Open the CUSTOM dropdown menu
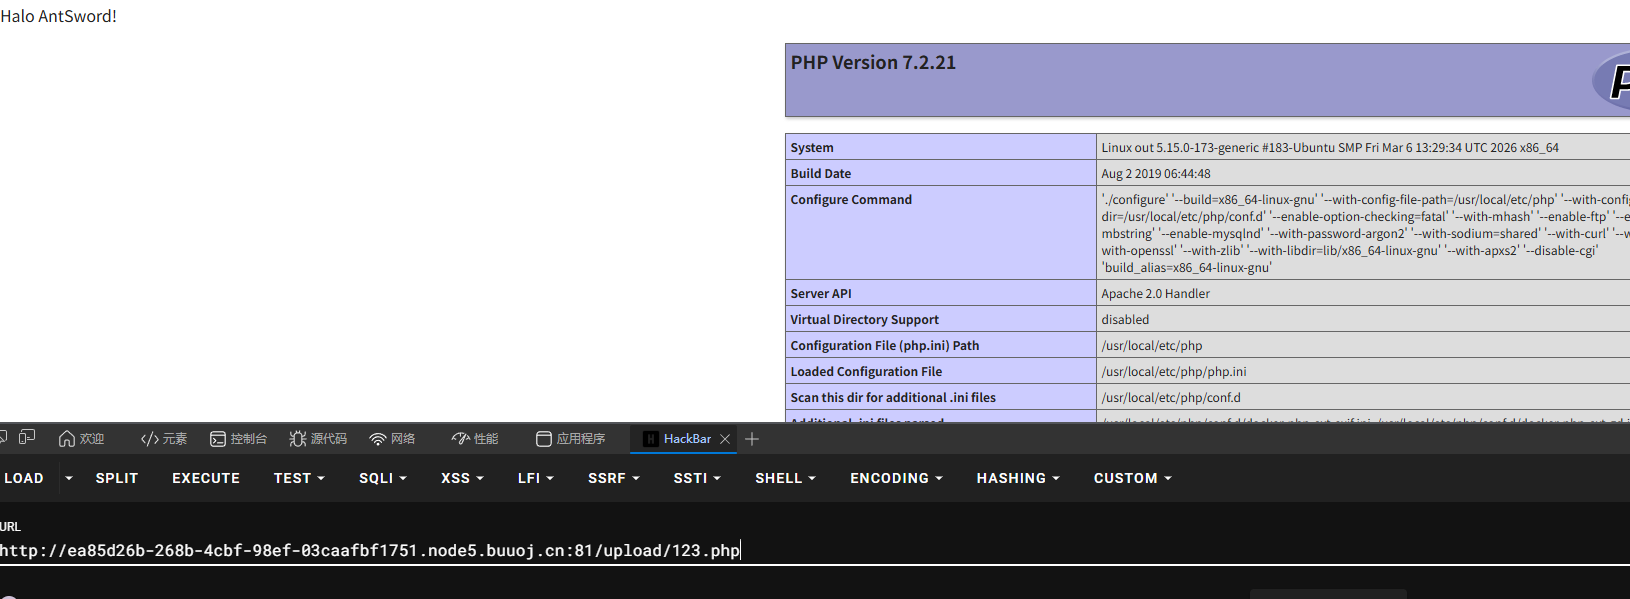Viewport: 1630px width, 599px height. (x=1132, y=478)
